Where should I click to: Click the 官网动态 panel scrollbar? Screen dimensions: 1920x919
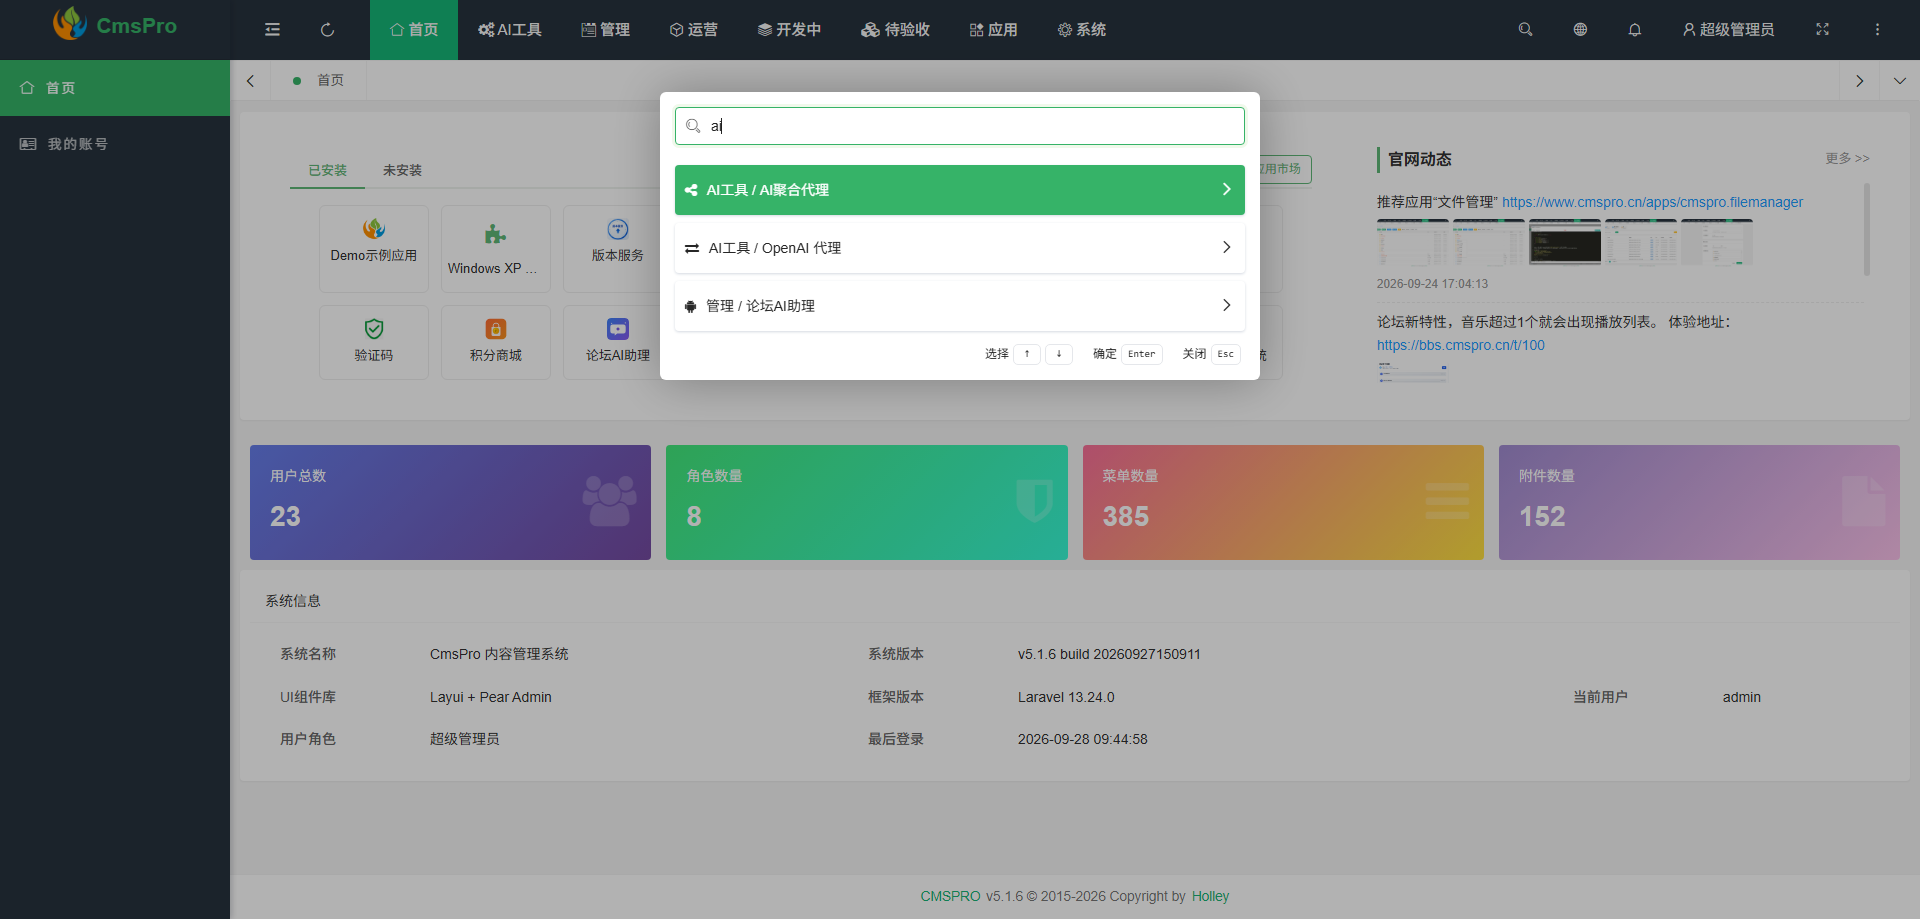1866,229
